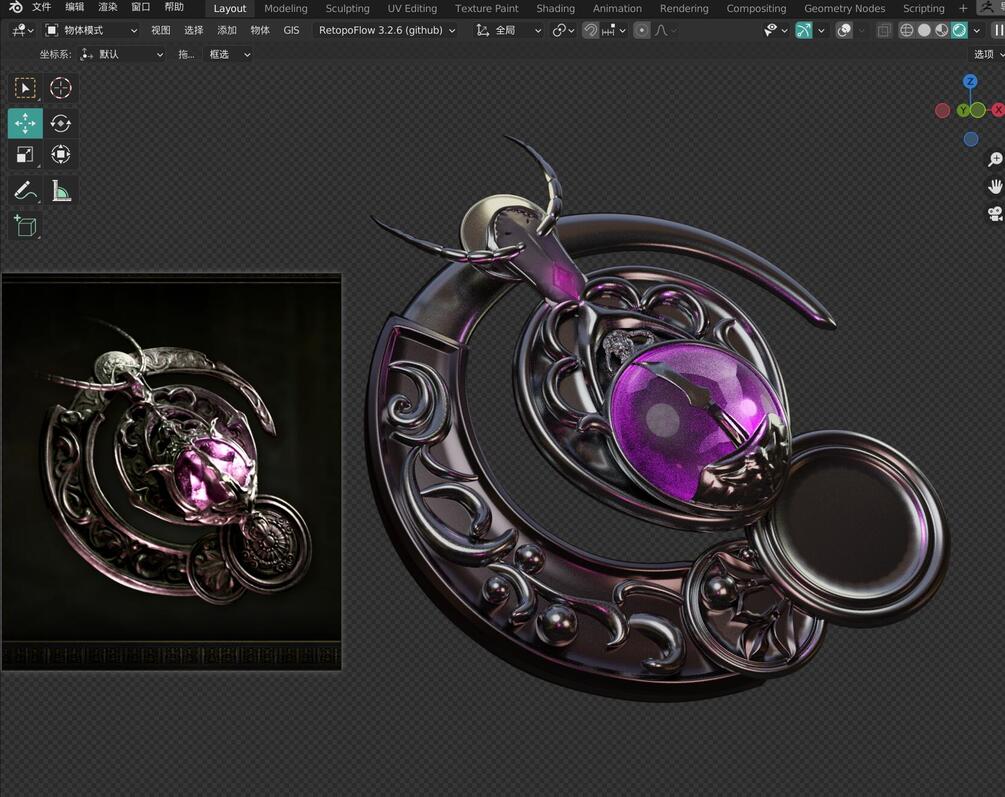The image size is (1005, 797).
Task: Open the 添加 viewport menu
Action: tap(227, 30)
